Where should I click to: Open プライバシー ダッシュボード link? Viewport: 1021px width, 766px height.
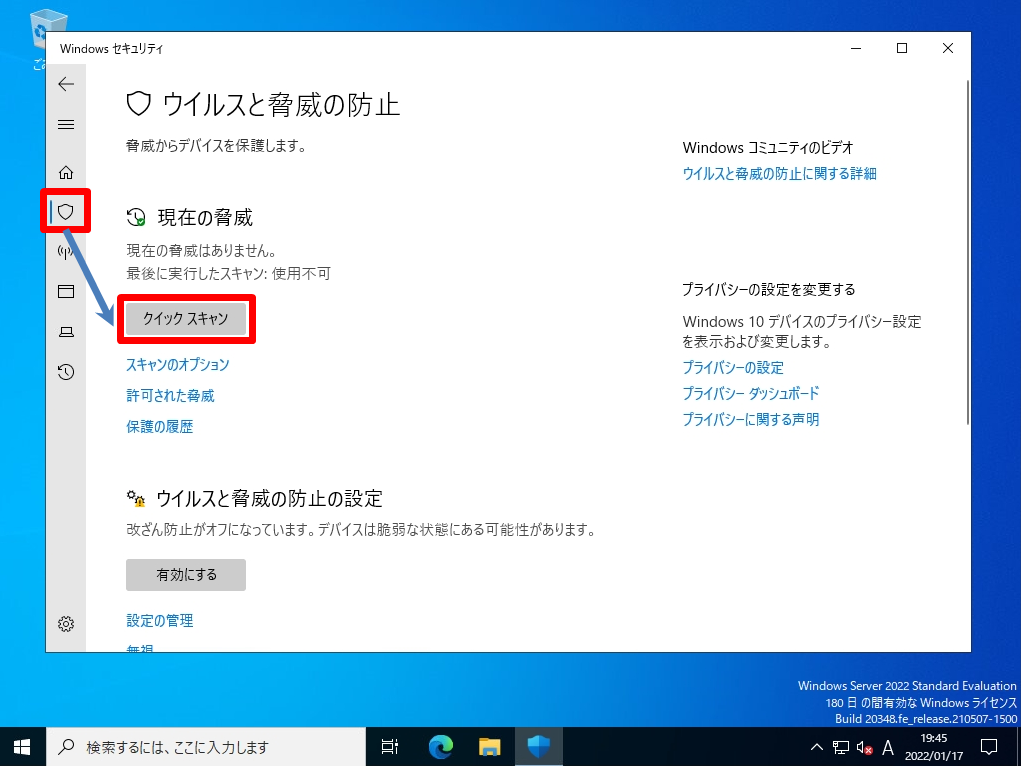click(x=751, y=393)
